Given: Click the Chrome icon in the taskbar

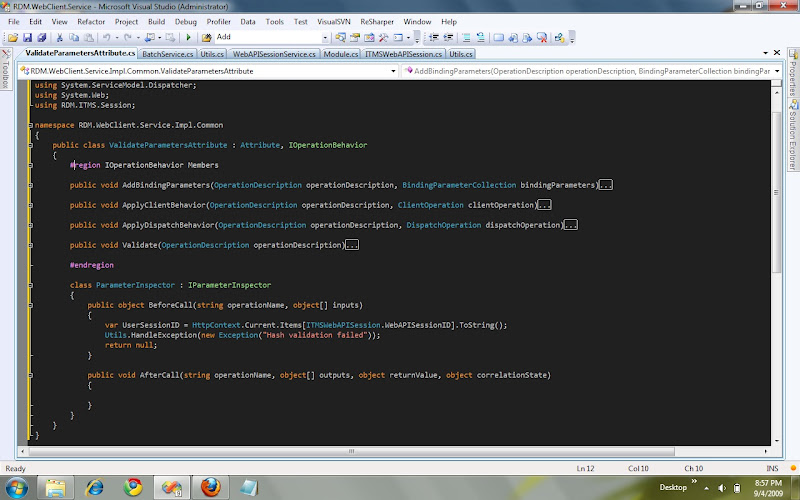Looking at the screenshot, I should (132, 487).
